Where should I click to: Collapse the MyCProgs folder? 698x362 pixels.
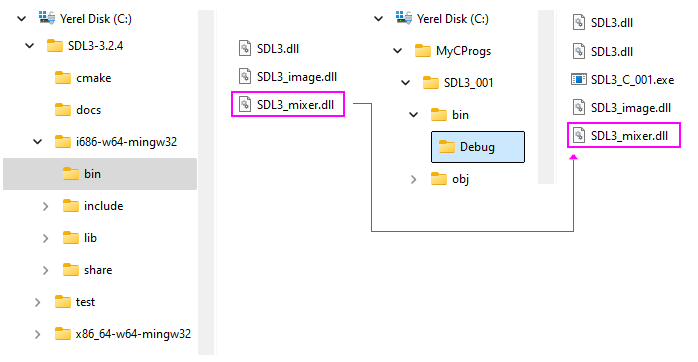click(x=398, y=51)
